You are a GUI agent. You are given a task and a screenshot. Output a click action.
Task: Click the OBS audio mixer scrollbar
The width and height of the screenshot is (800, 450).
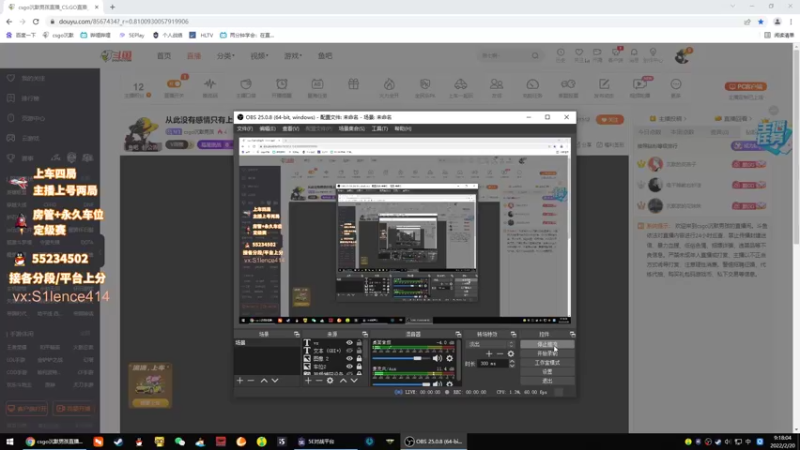pos(459,362)
